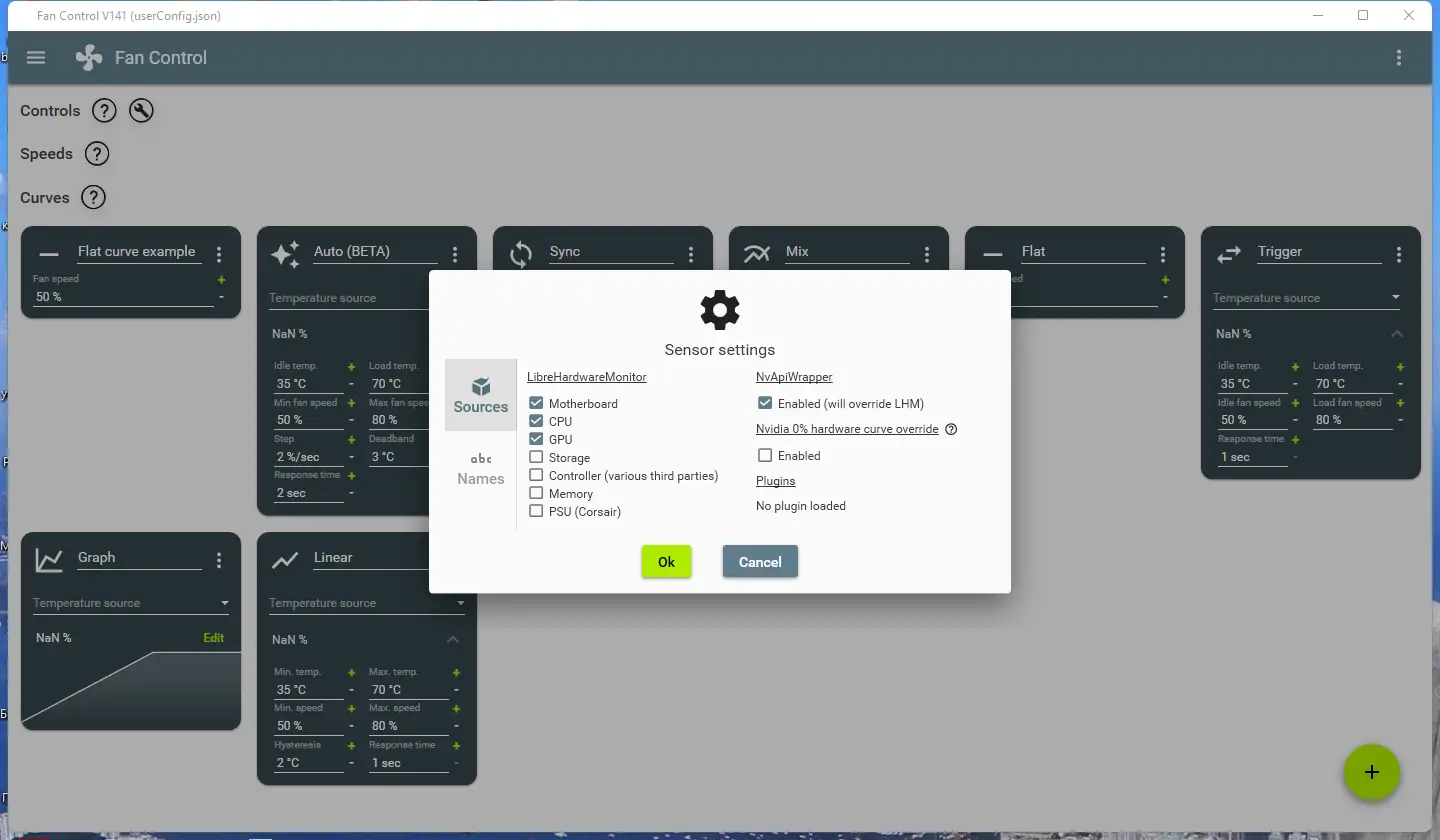
Task: Open help for the Curves section
Action: coord(93,197)
